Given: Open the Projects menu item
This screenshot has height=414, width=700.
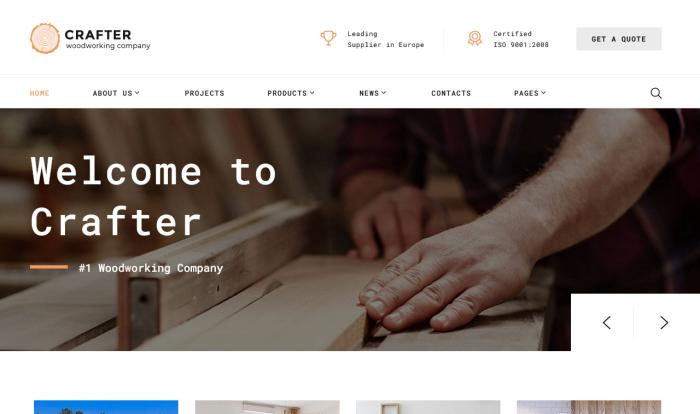Looking at the screenshot, I should [204, 93].
